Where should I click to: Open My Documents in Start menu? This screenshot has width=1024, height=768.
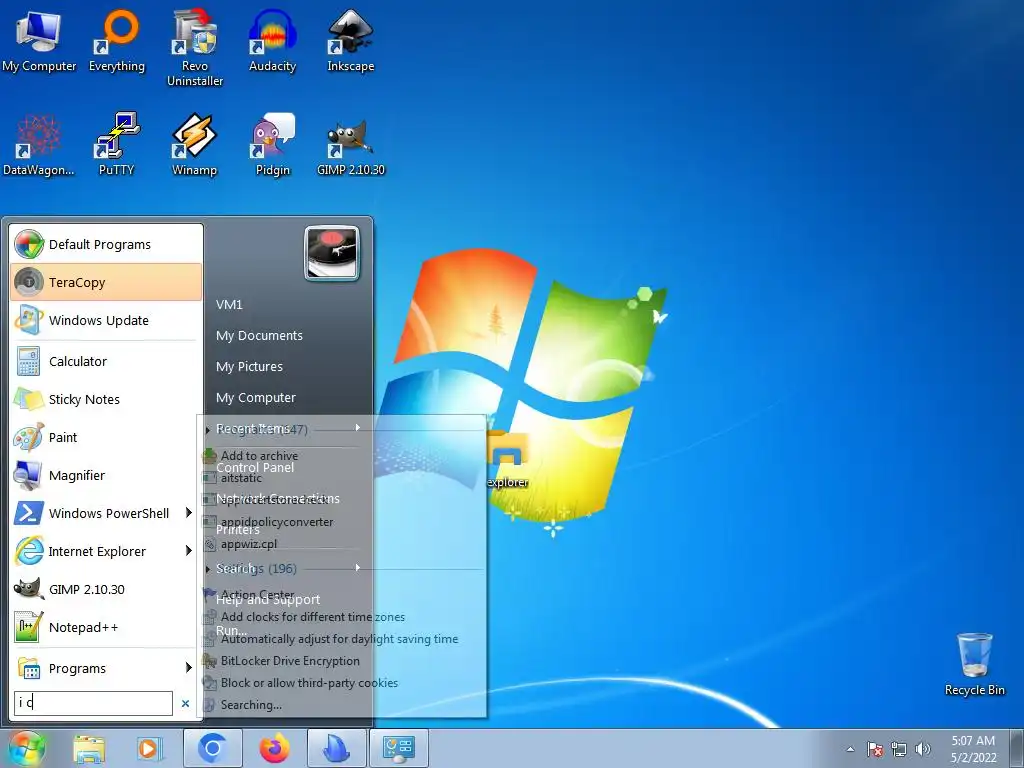pos(259,335)
